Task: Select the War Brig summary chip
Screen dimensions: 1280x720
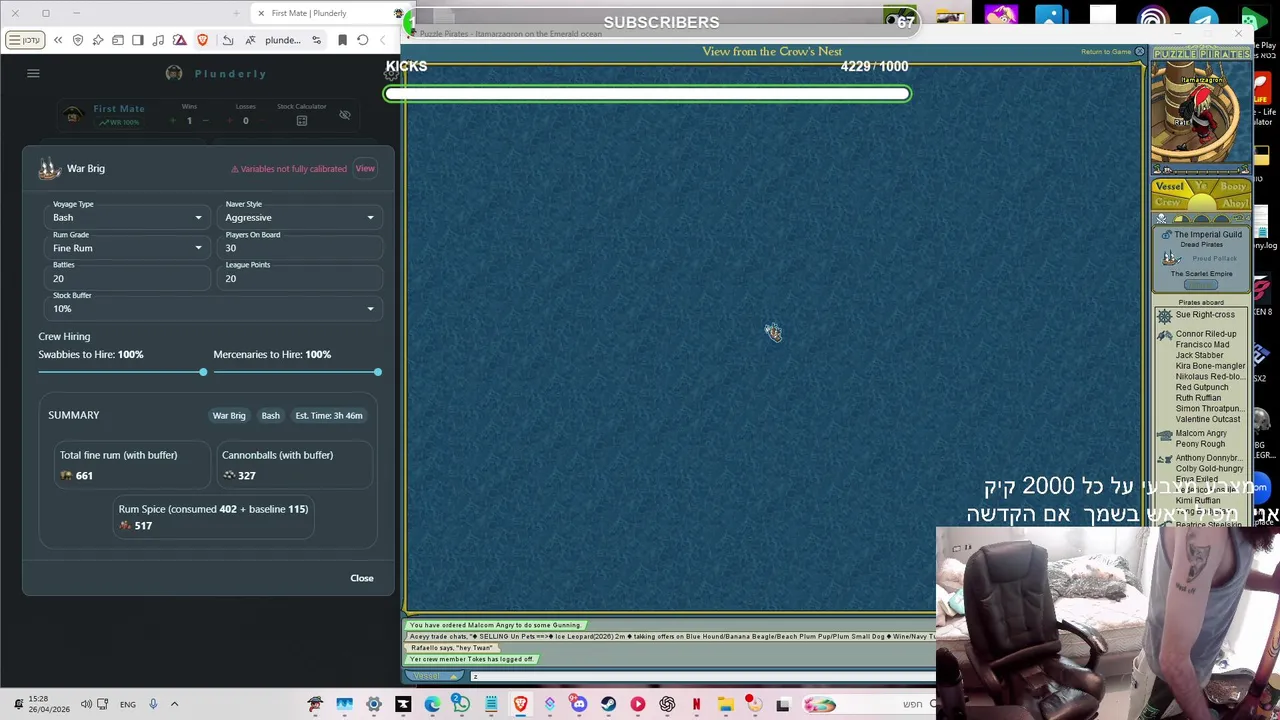Action: coord(229,415)
